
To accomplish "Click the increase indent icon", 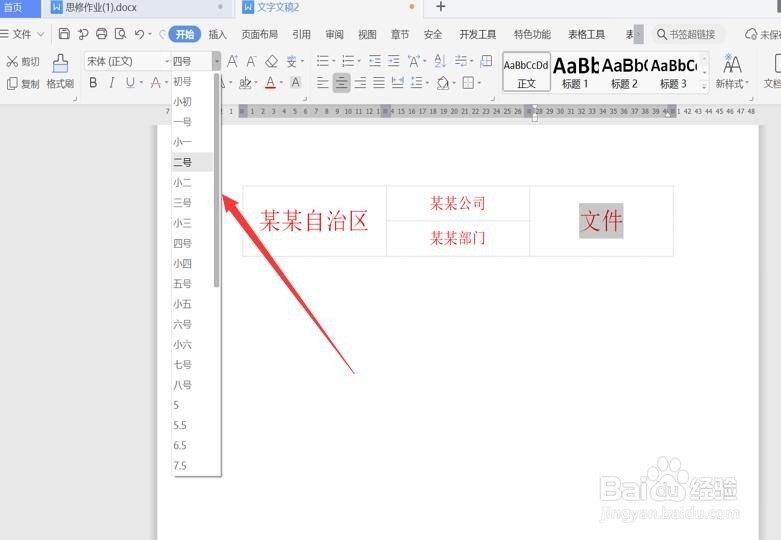I will click(x=393, y=61).
